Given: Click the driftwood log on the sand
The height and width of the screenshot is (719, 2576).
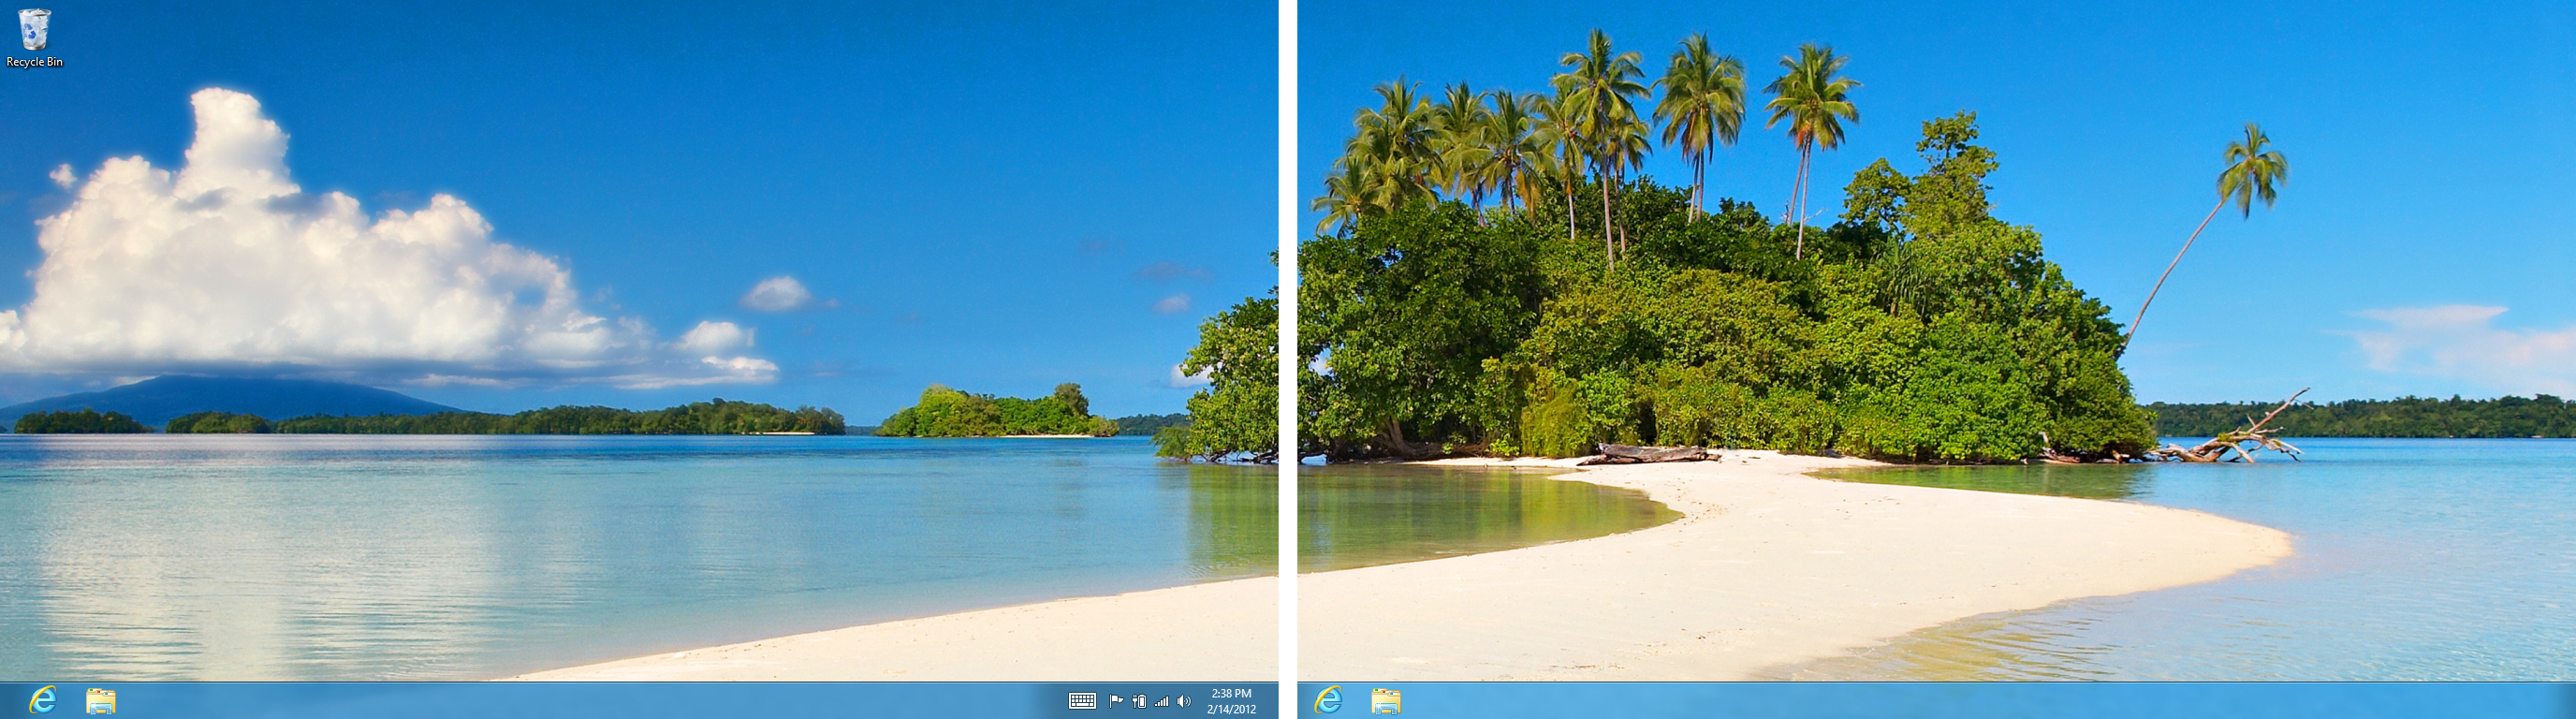Looking at the screenshot, I should 1650,454.
